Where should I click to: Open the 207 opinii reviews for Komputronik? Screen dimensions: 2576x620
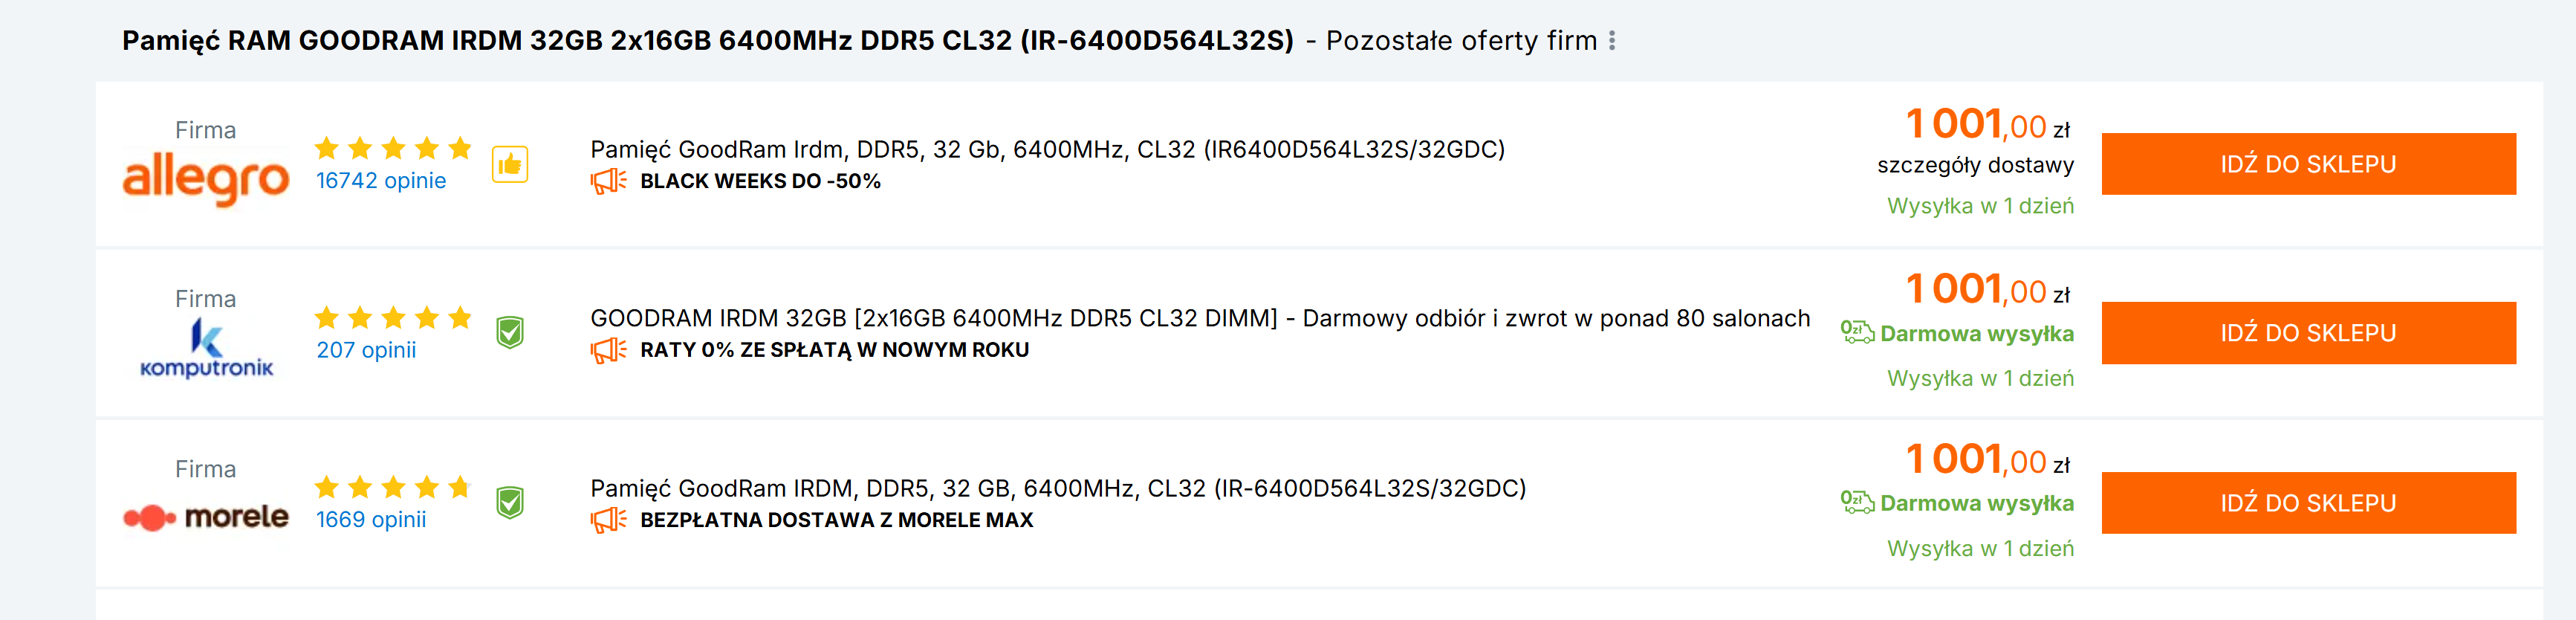point(366,350)
